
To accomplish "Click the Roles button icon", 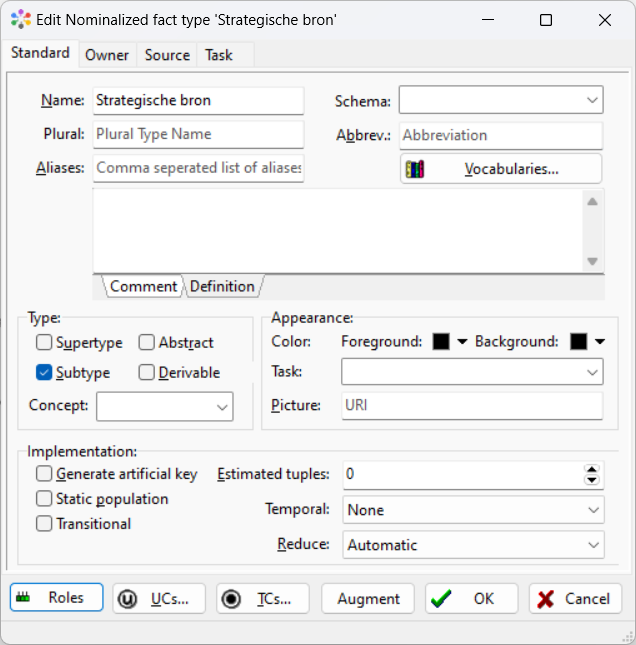I will (24, 598).
